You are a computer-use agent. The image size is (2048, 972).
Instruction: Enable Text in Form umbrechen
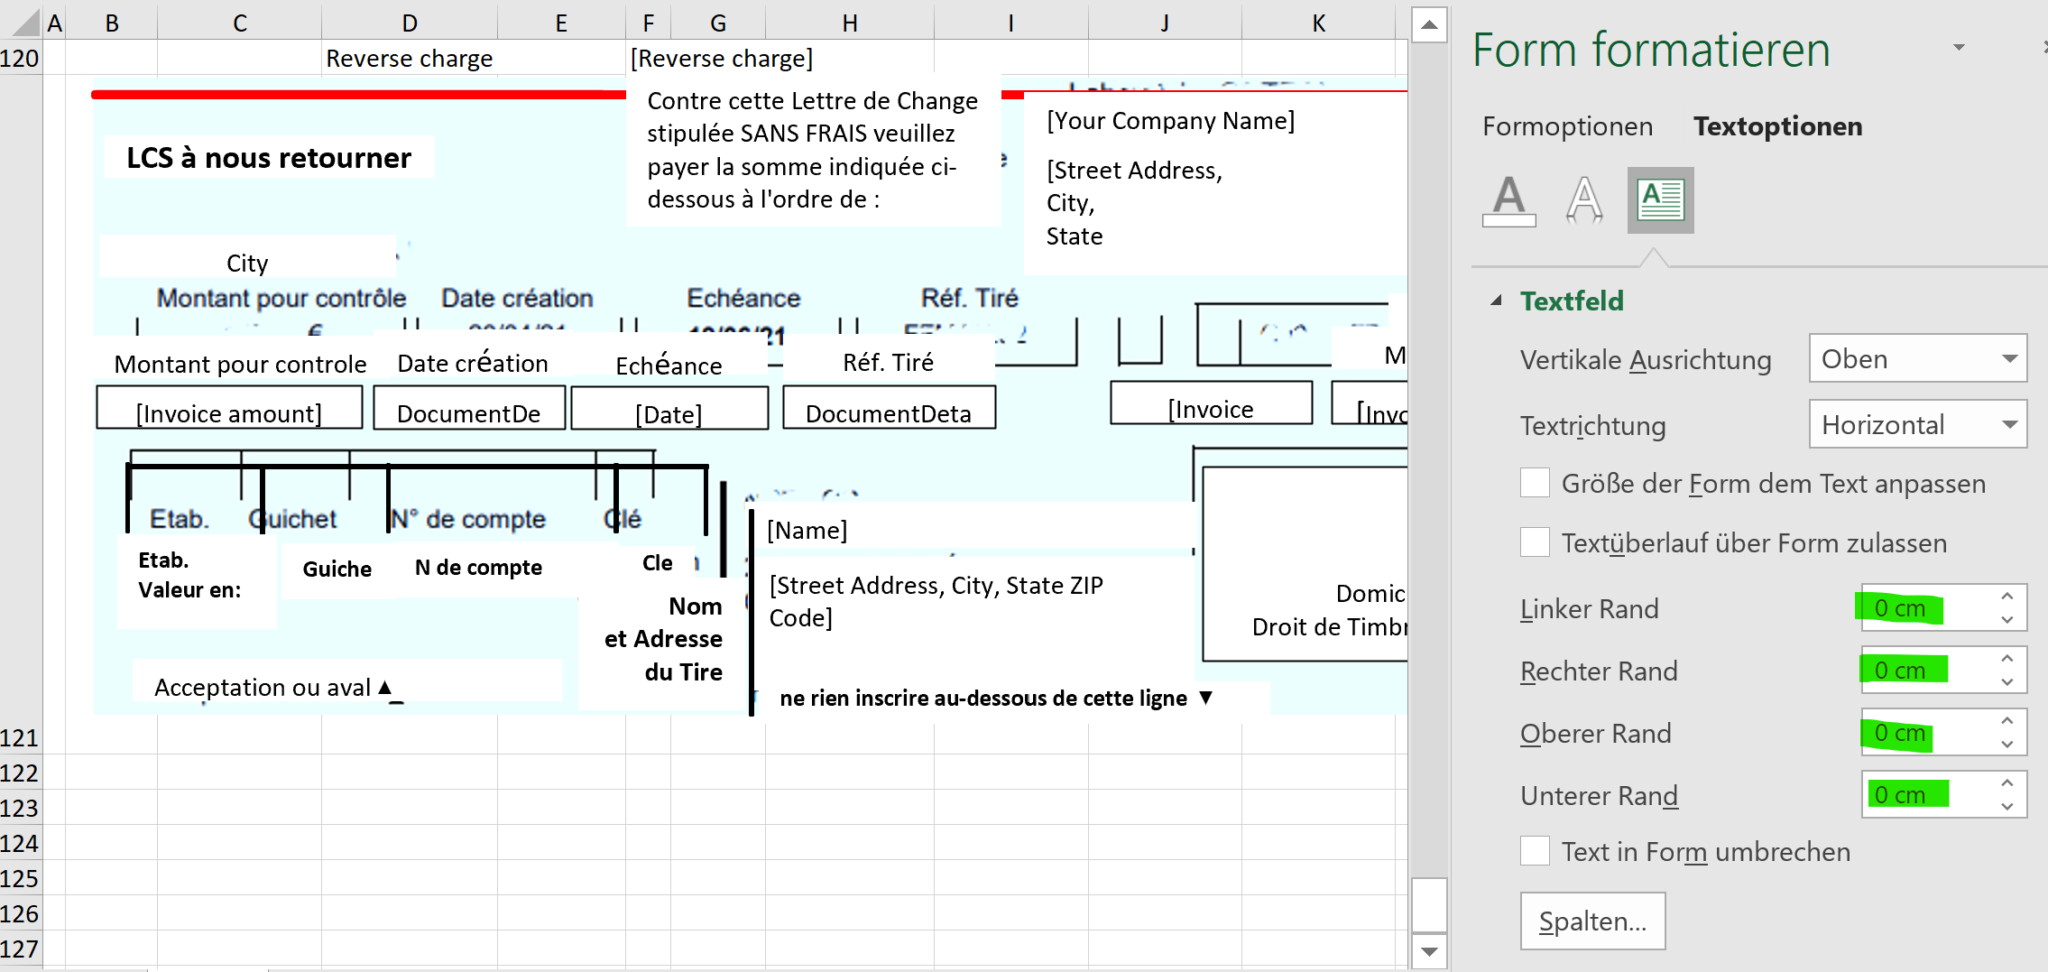tap(1536, 850)
